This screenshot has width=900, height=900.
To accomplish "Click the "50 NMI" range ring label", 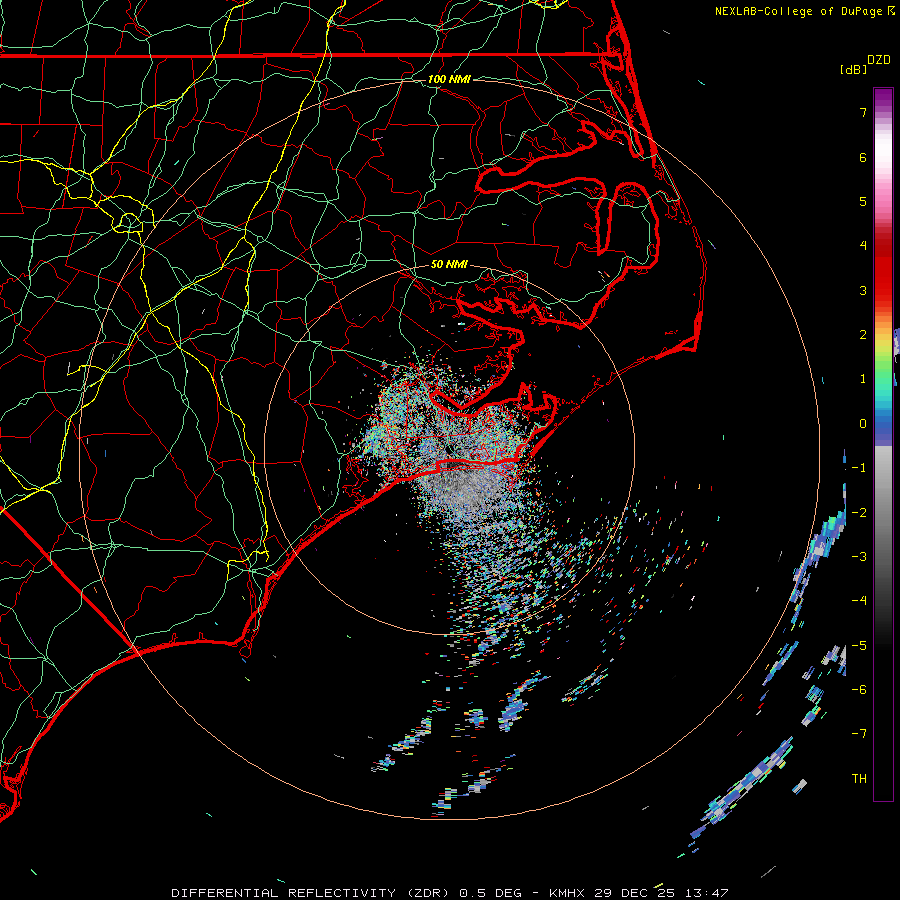I will click(449, 265).
